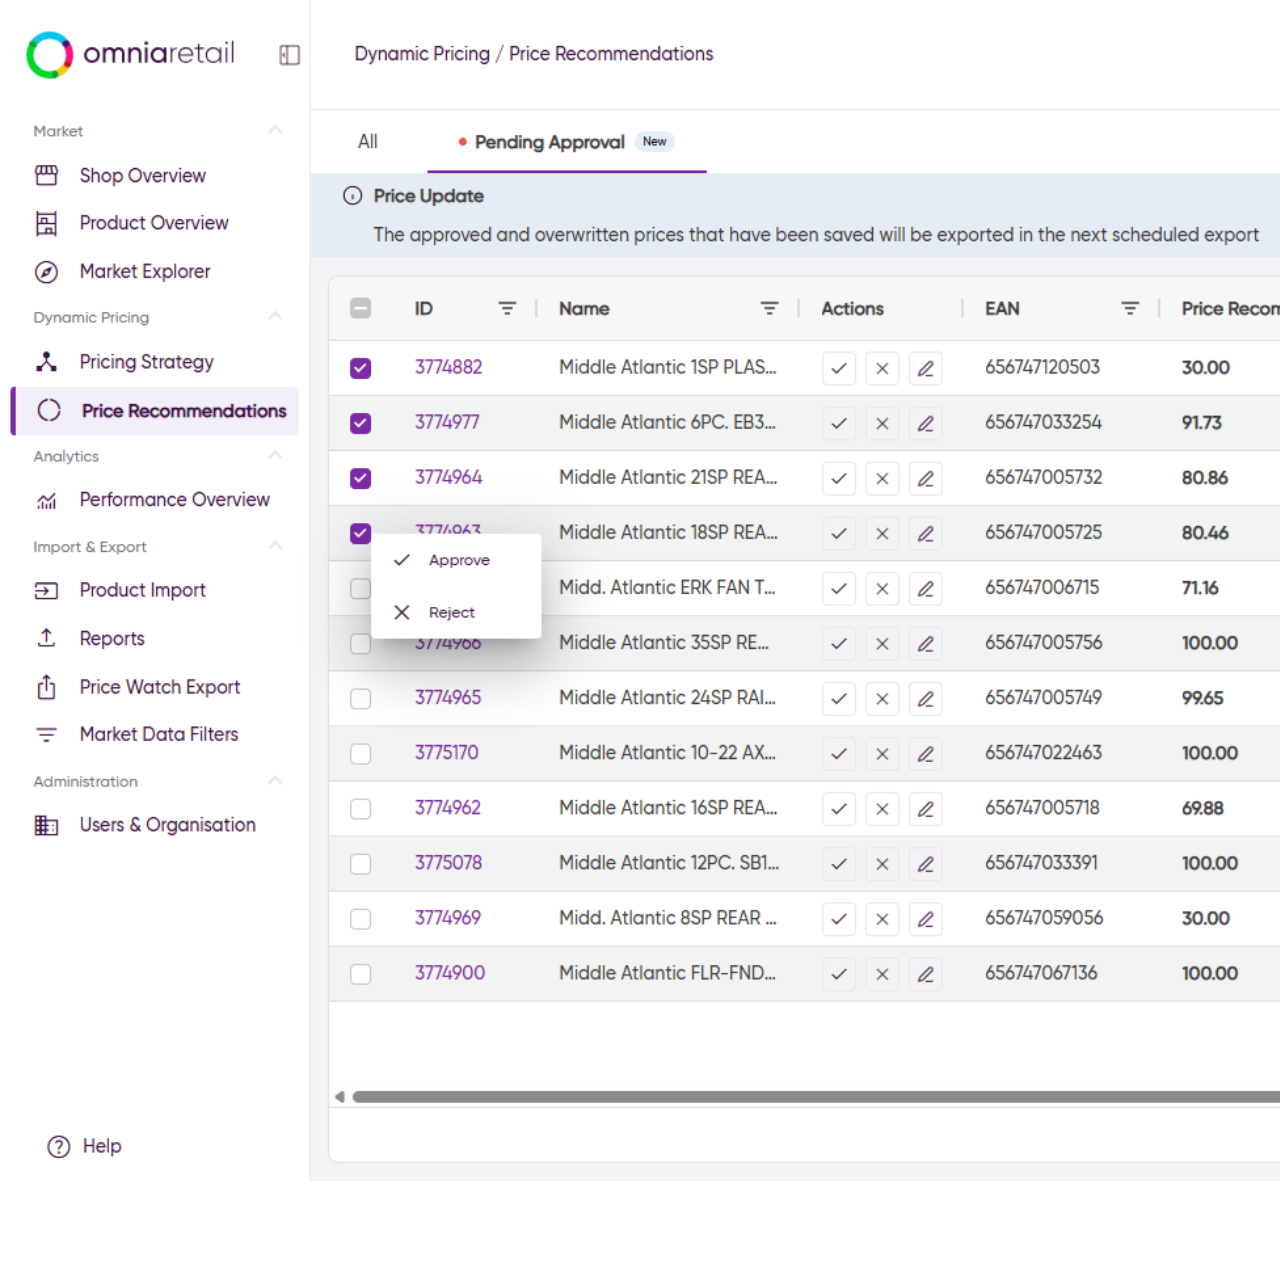Viewport: 1280px width, 1280px height.
Task: Approve price for row 3774882
Action: coord(839,368)
